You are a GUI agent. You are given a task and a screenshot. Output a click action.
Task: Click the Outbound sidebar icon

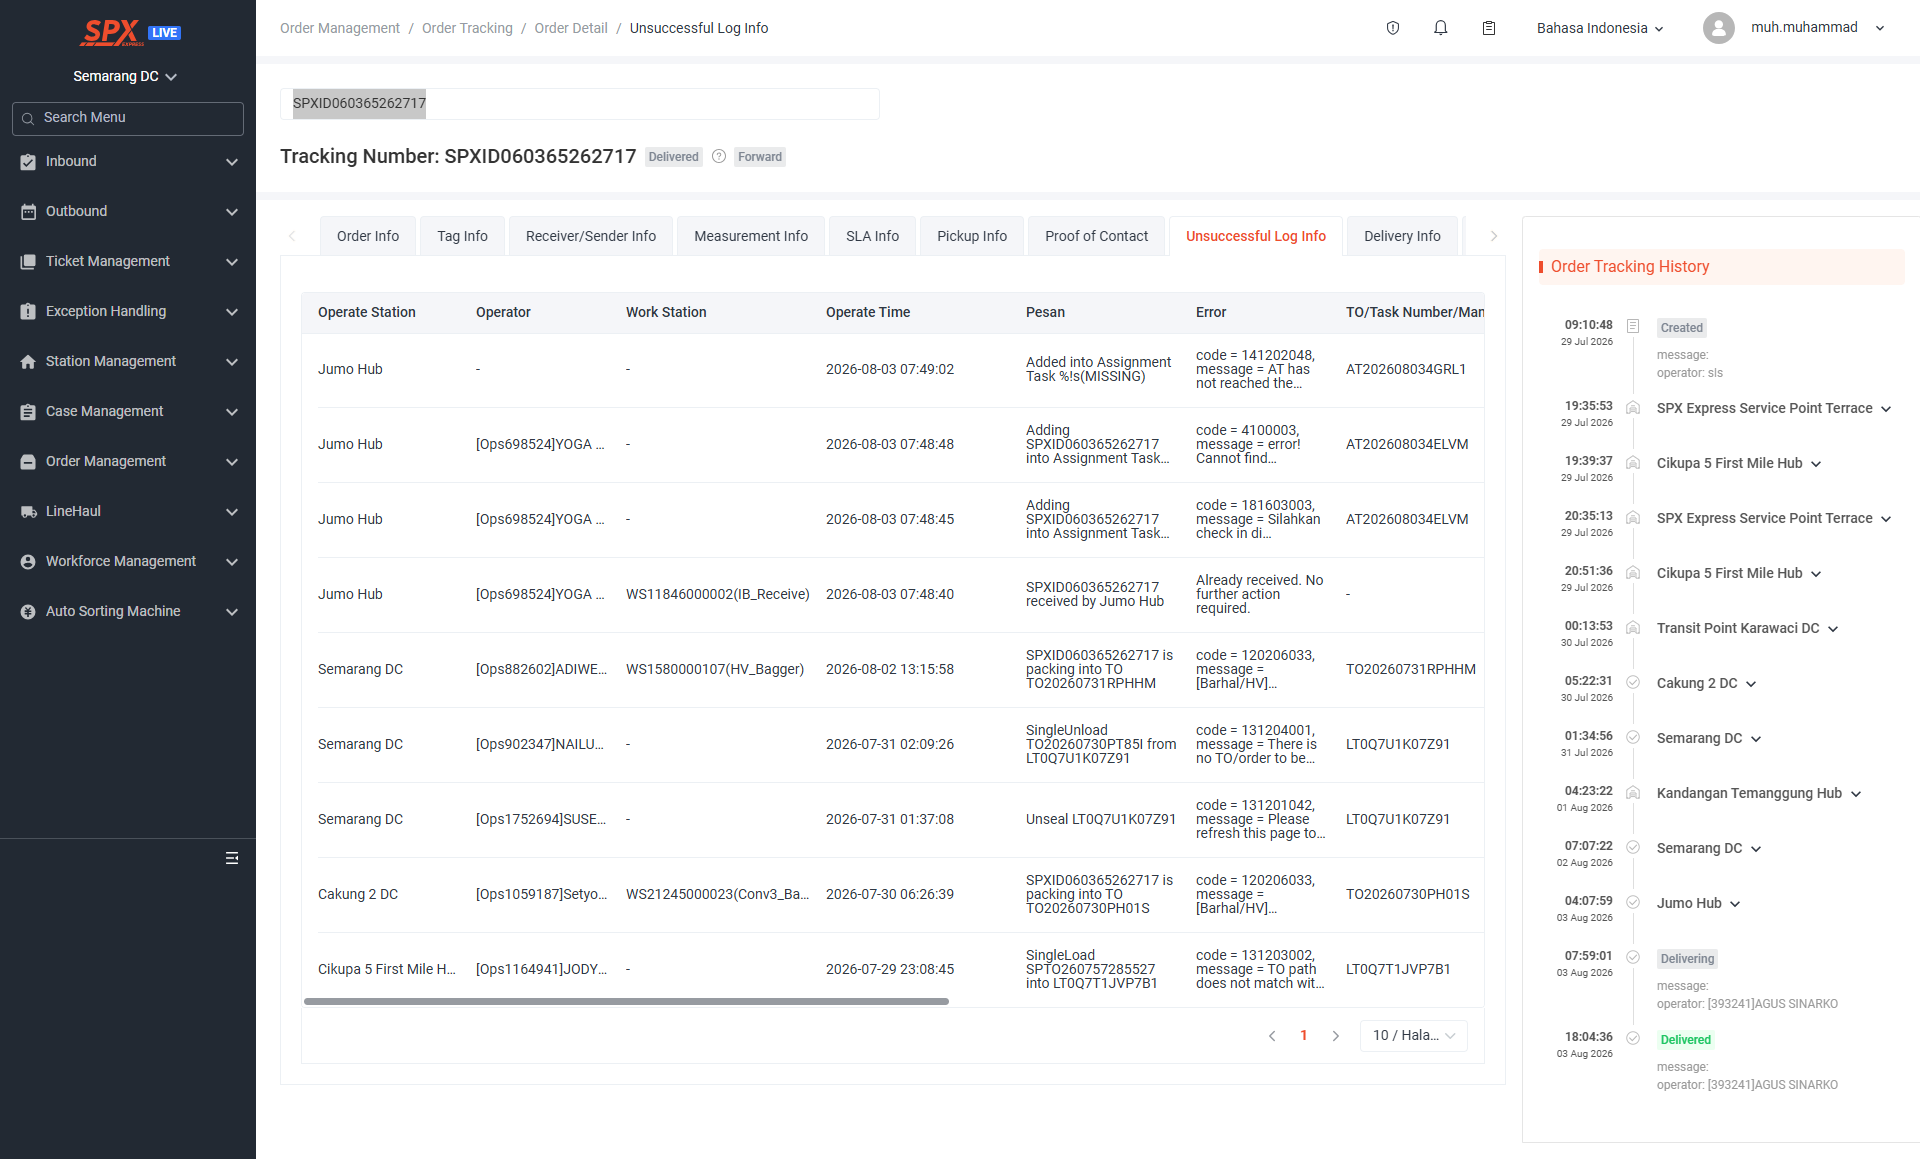tap(28, 212)
